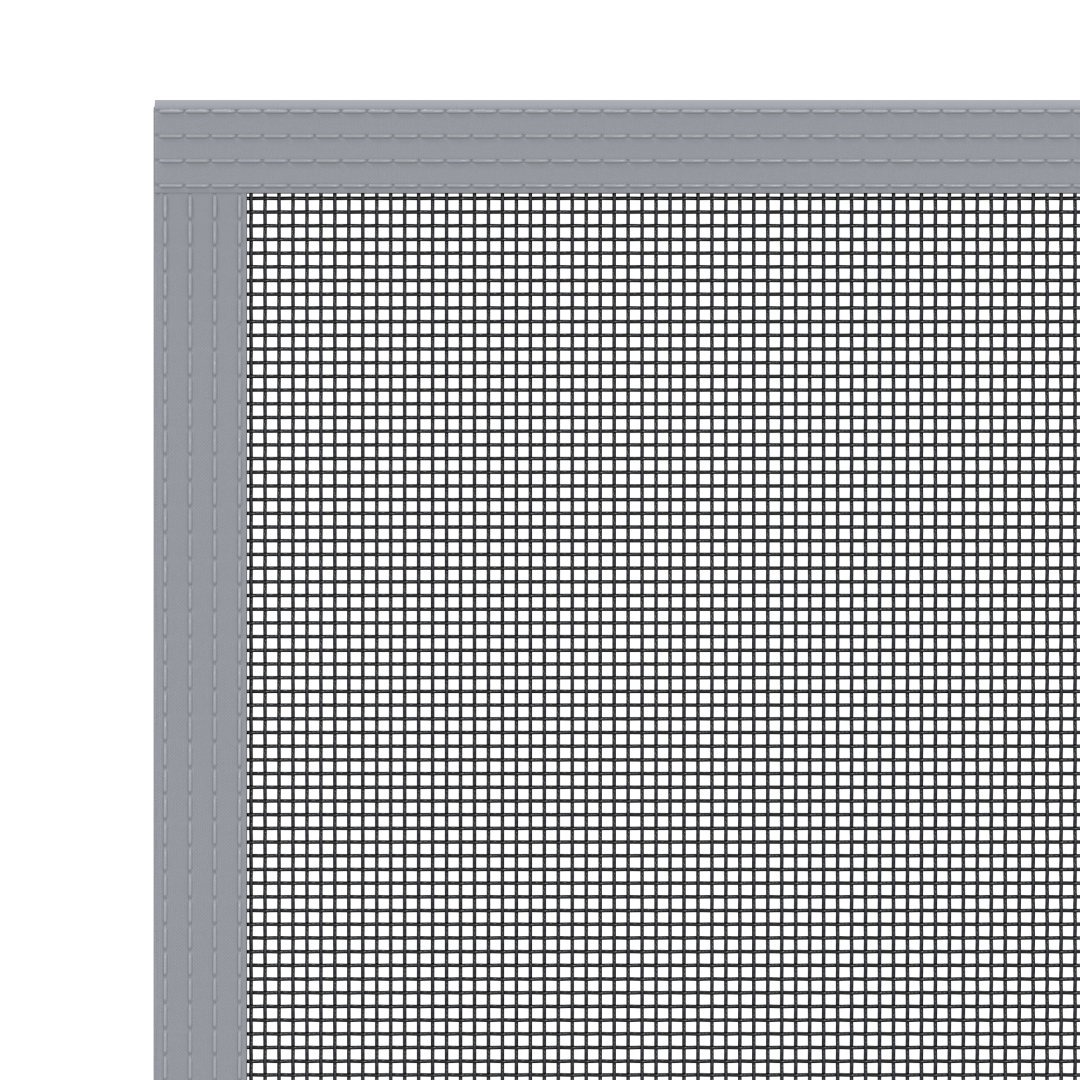
Task: Click the top-left corner of the gray frame
Action: [160, 106]
